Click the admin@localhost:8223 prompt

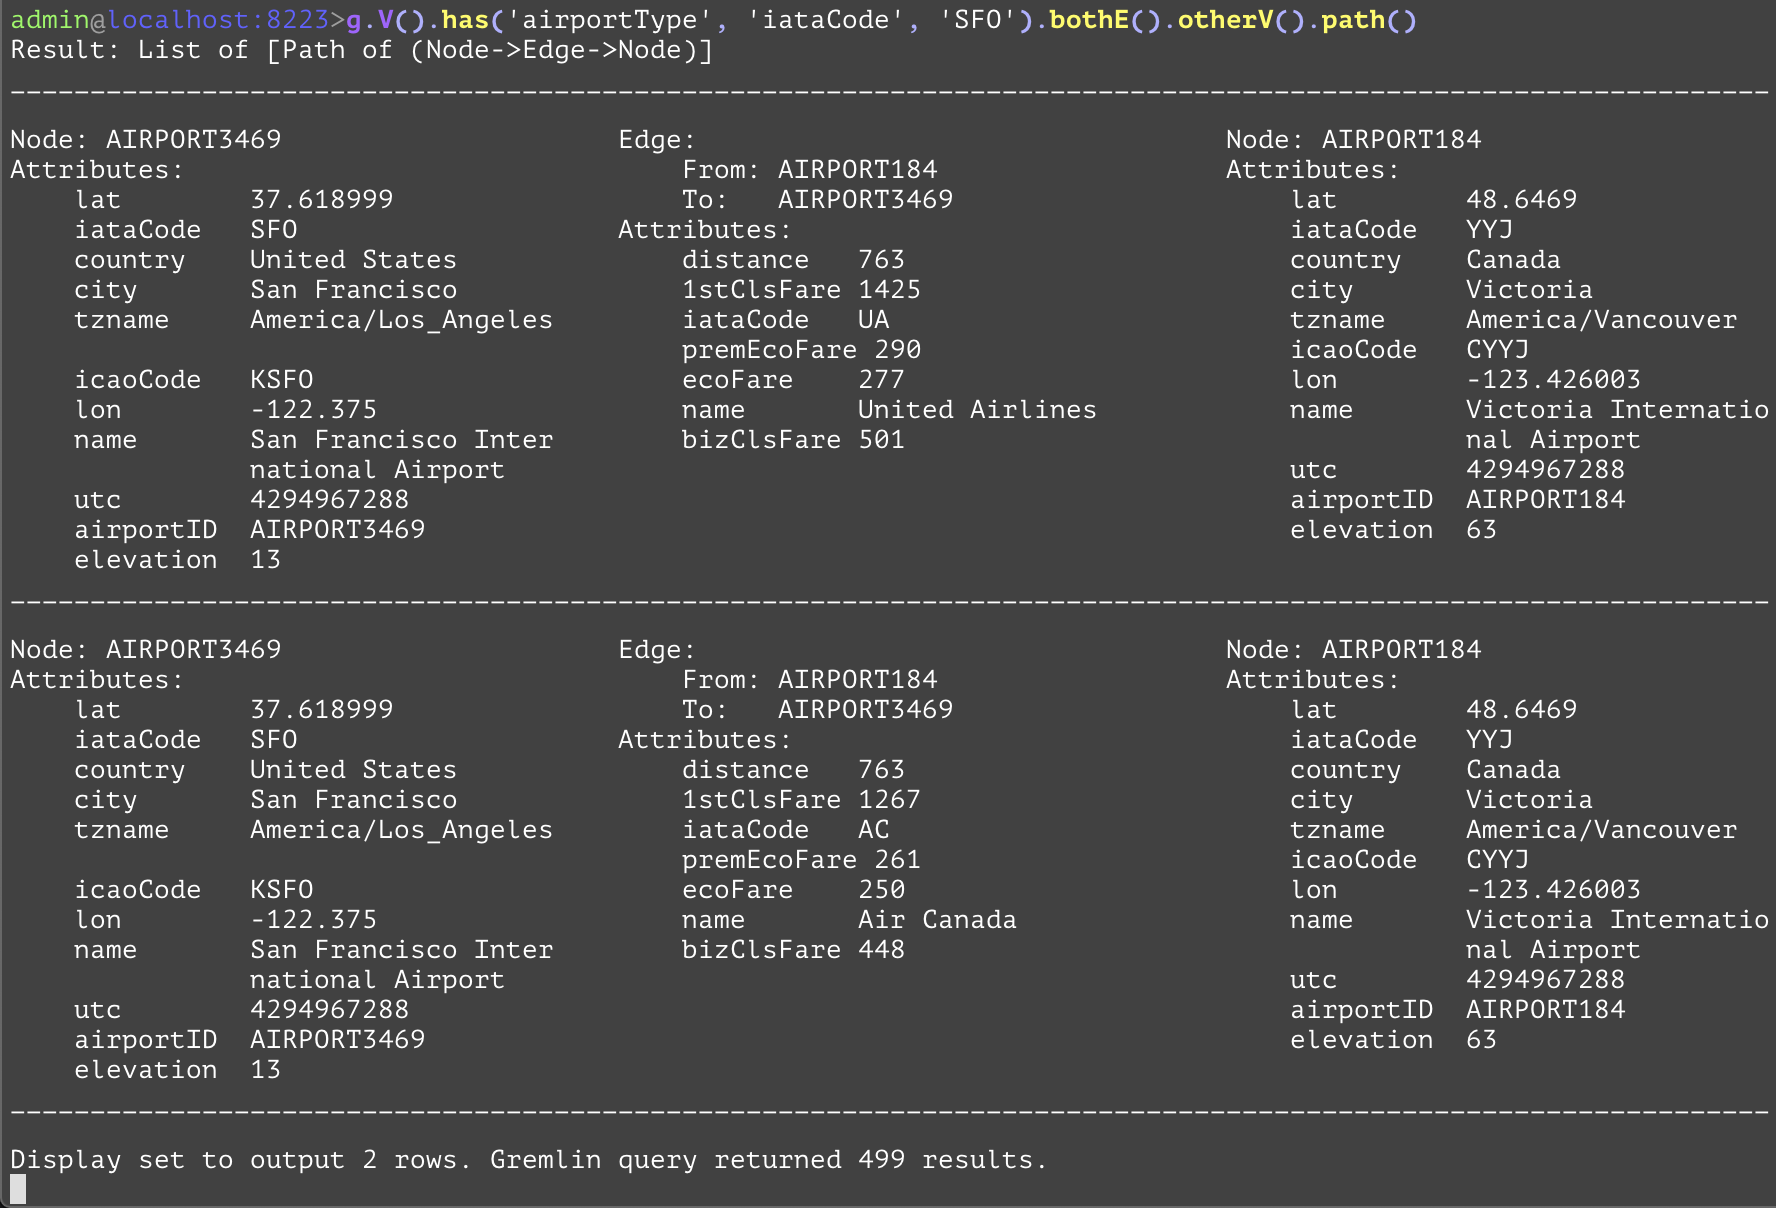170,20
